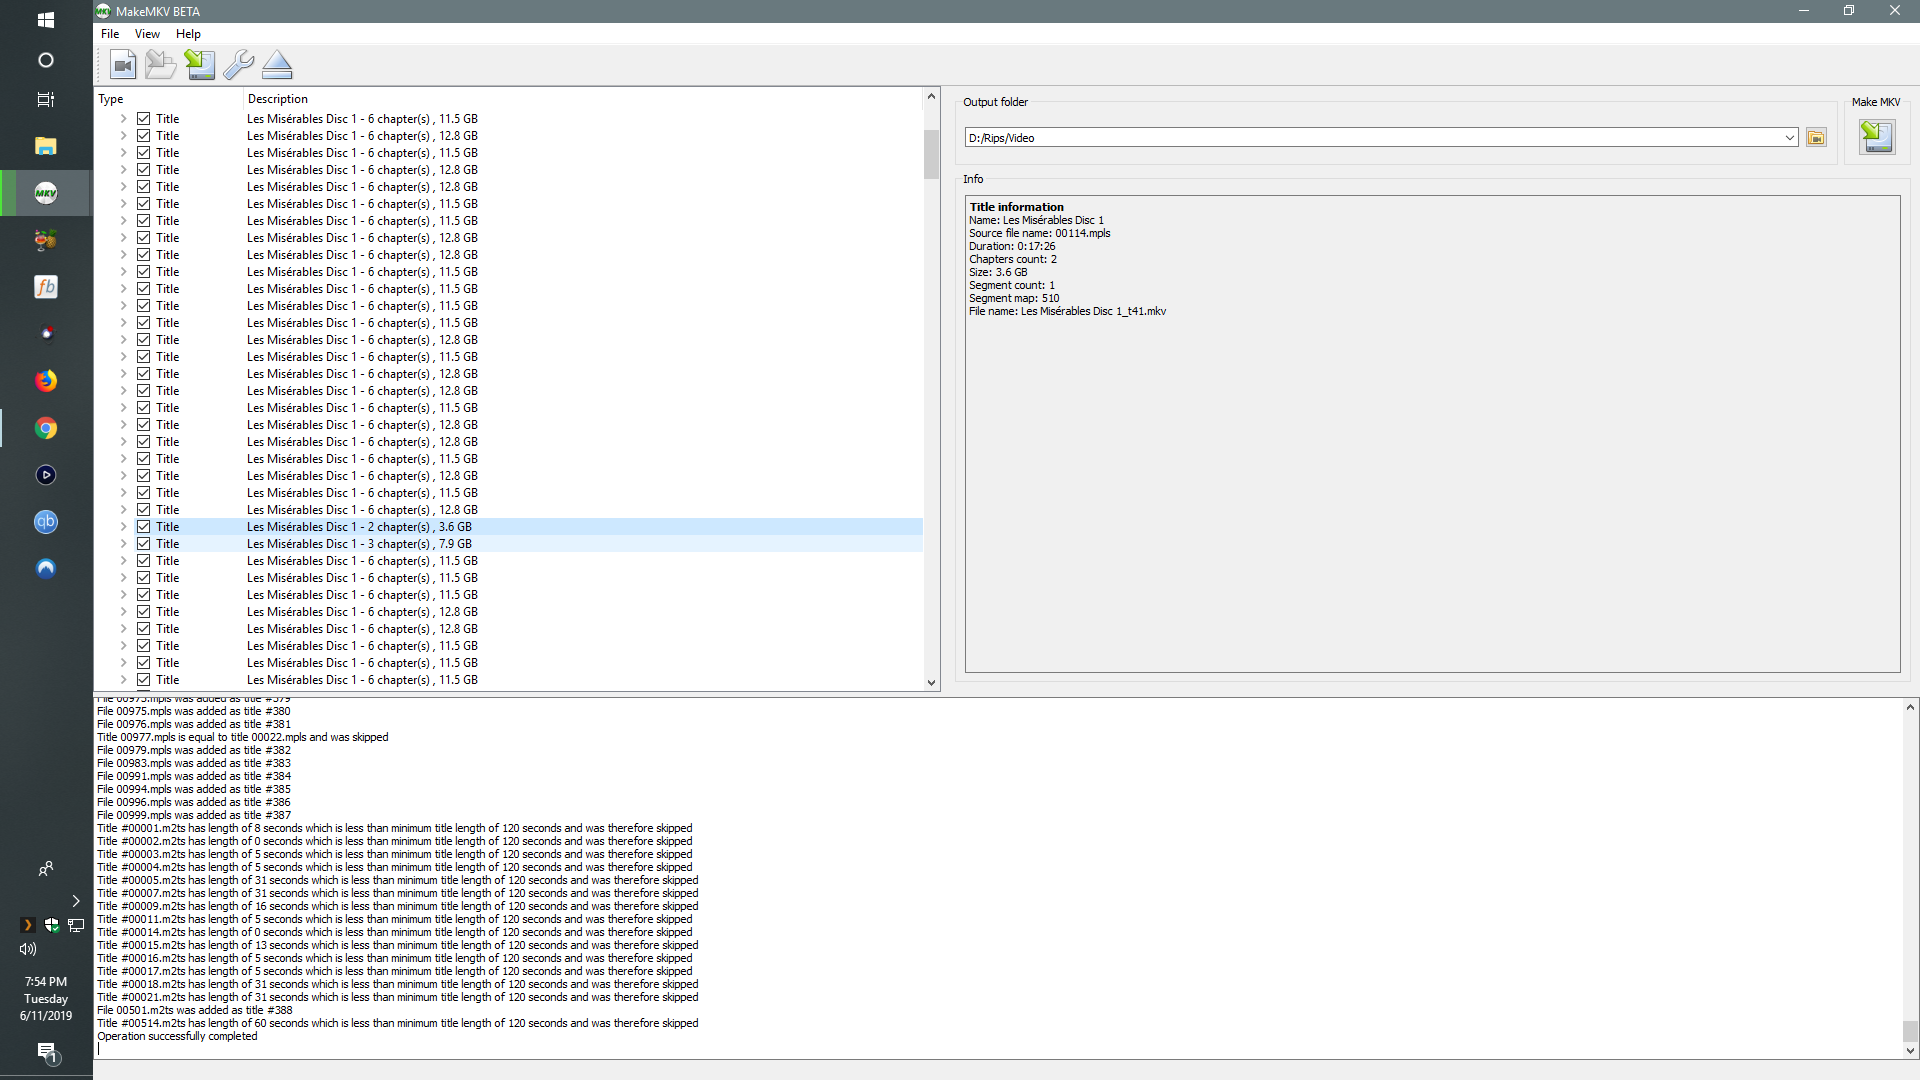Image resolution: width=1920 pixels, height=1080 pixels.
Task: Uncheck the 2 chapter(s), 3.6 GB title
Action: click(x=144, y=527)
